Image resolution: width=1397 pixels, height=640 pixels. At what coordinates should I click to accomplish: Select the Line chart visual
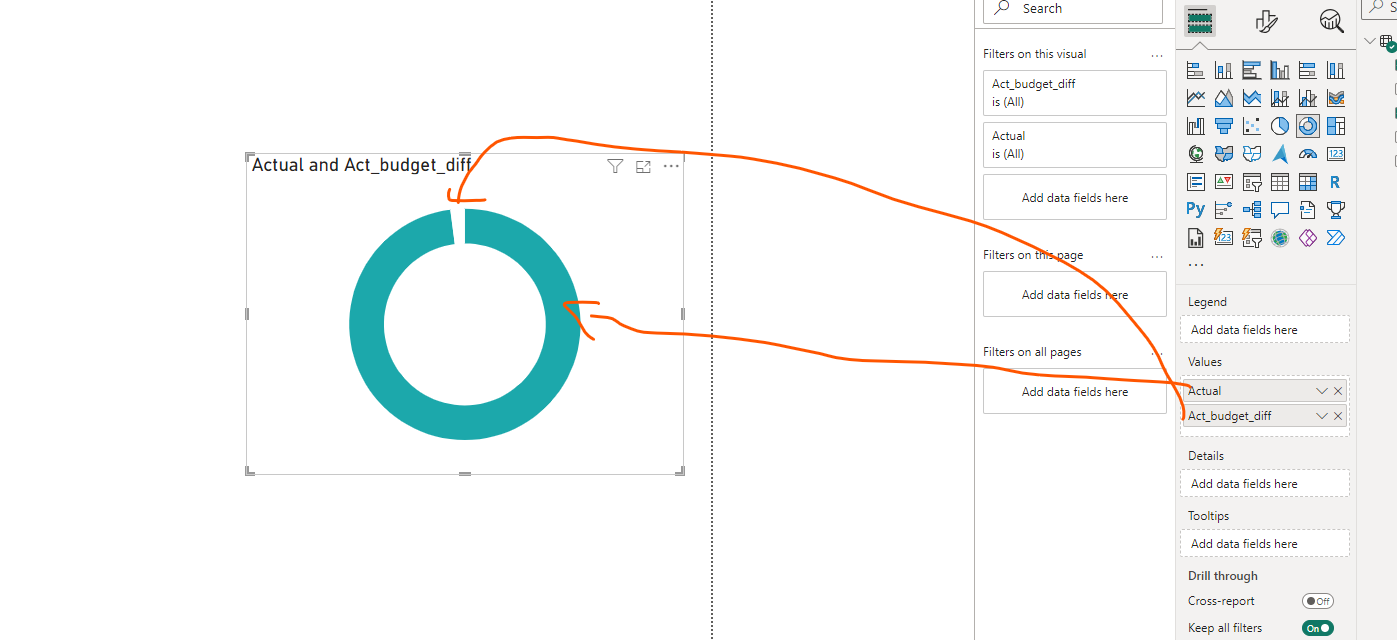1195,98
